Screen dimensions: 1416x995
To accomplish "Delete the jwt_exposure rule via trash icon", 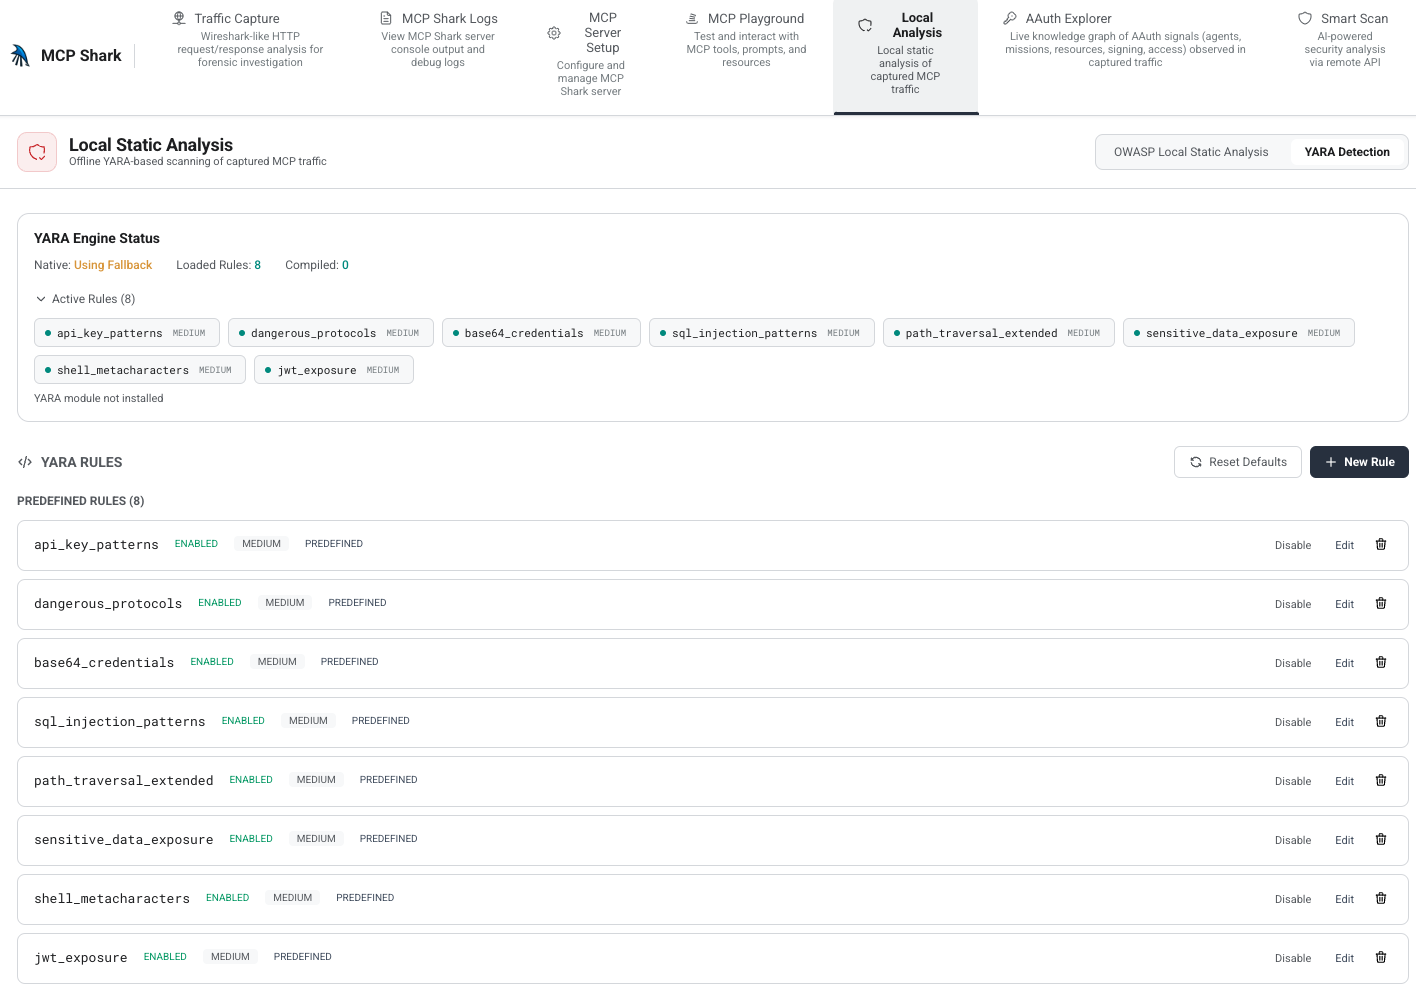I will 1381,957.
